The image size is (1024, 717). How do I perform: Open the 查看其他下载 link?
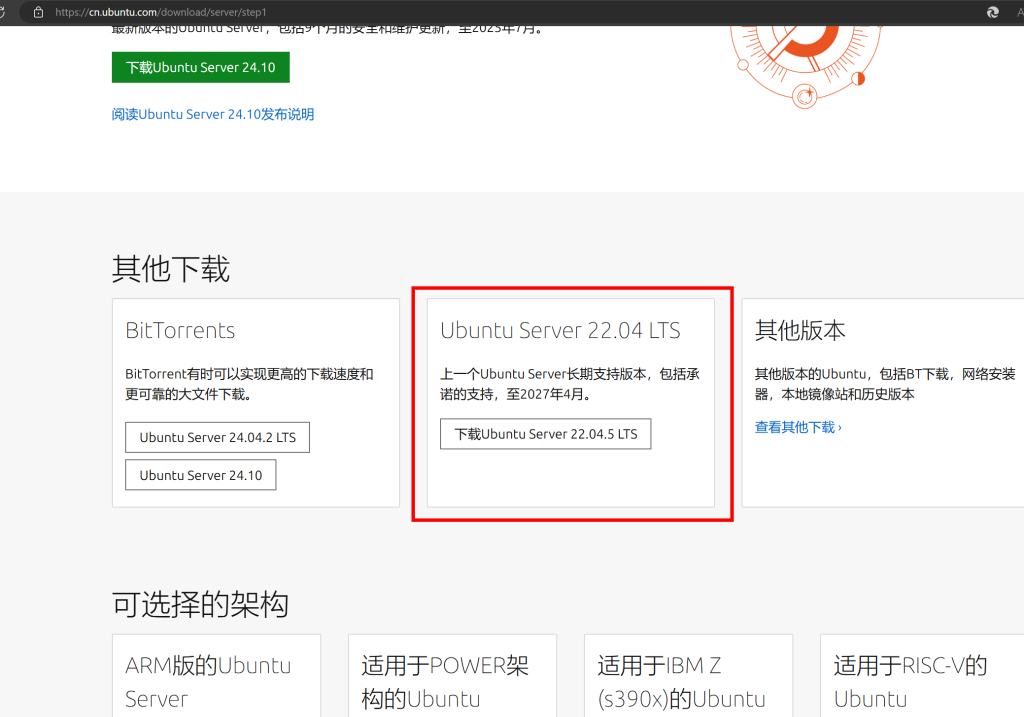tap(798, 427)
